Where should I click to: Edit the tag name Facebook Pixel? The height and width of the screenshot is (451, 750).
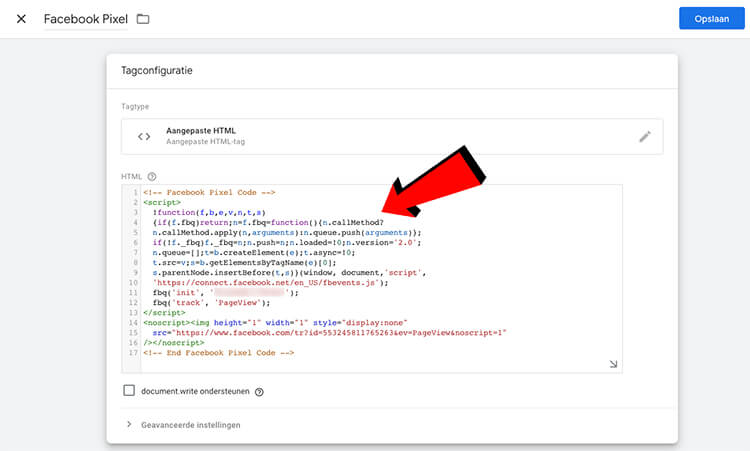[86, 19]
